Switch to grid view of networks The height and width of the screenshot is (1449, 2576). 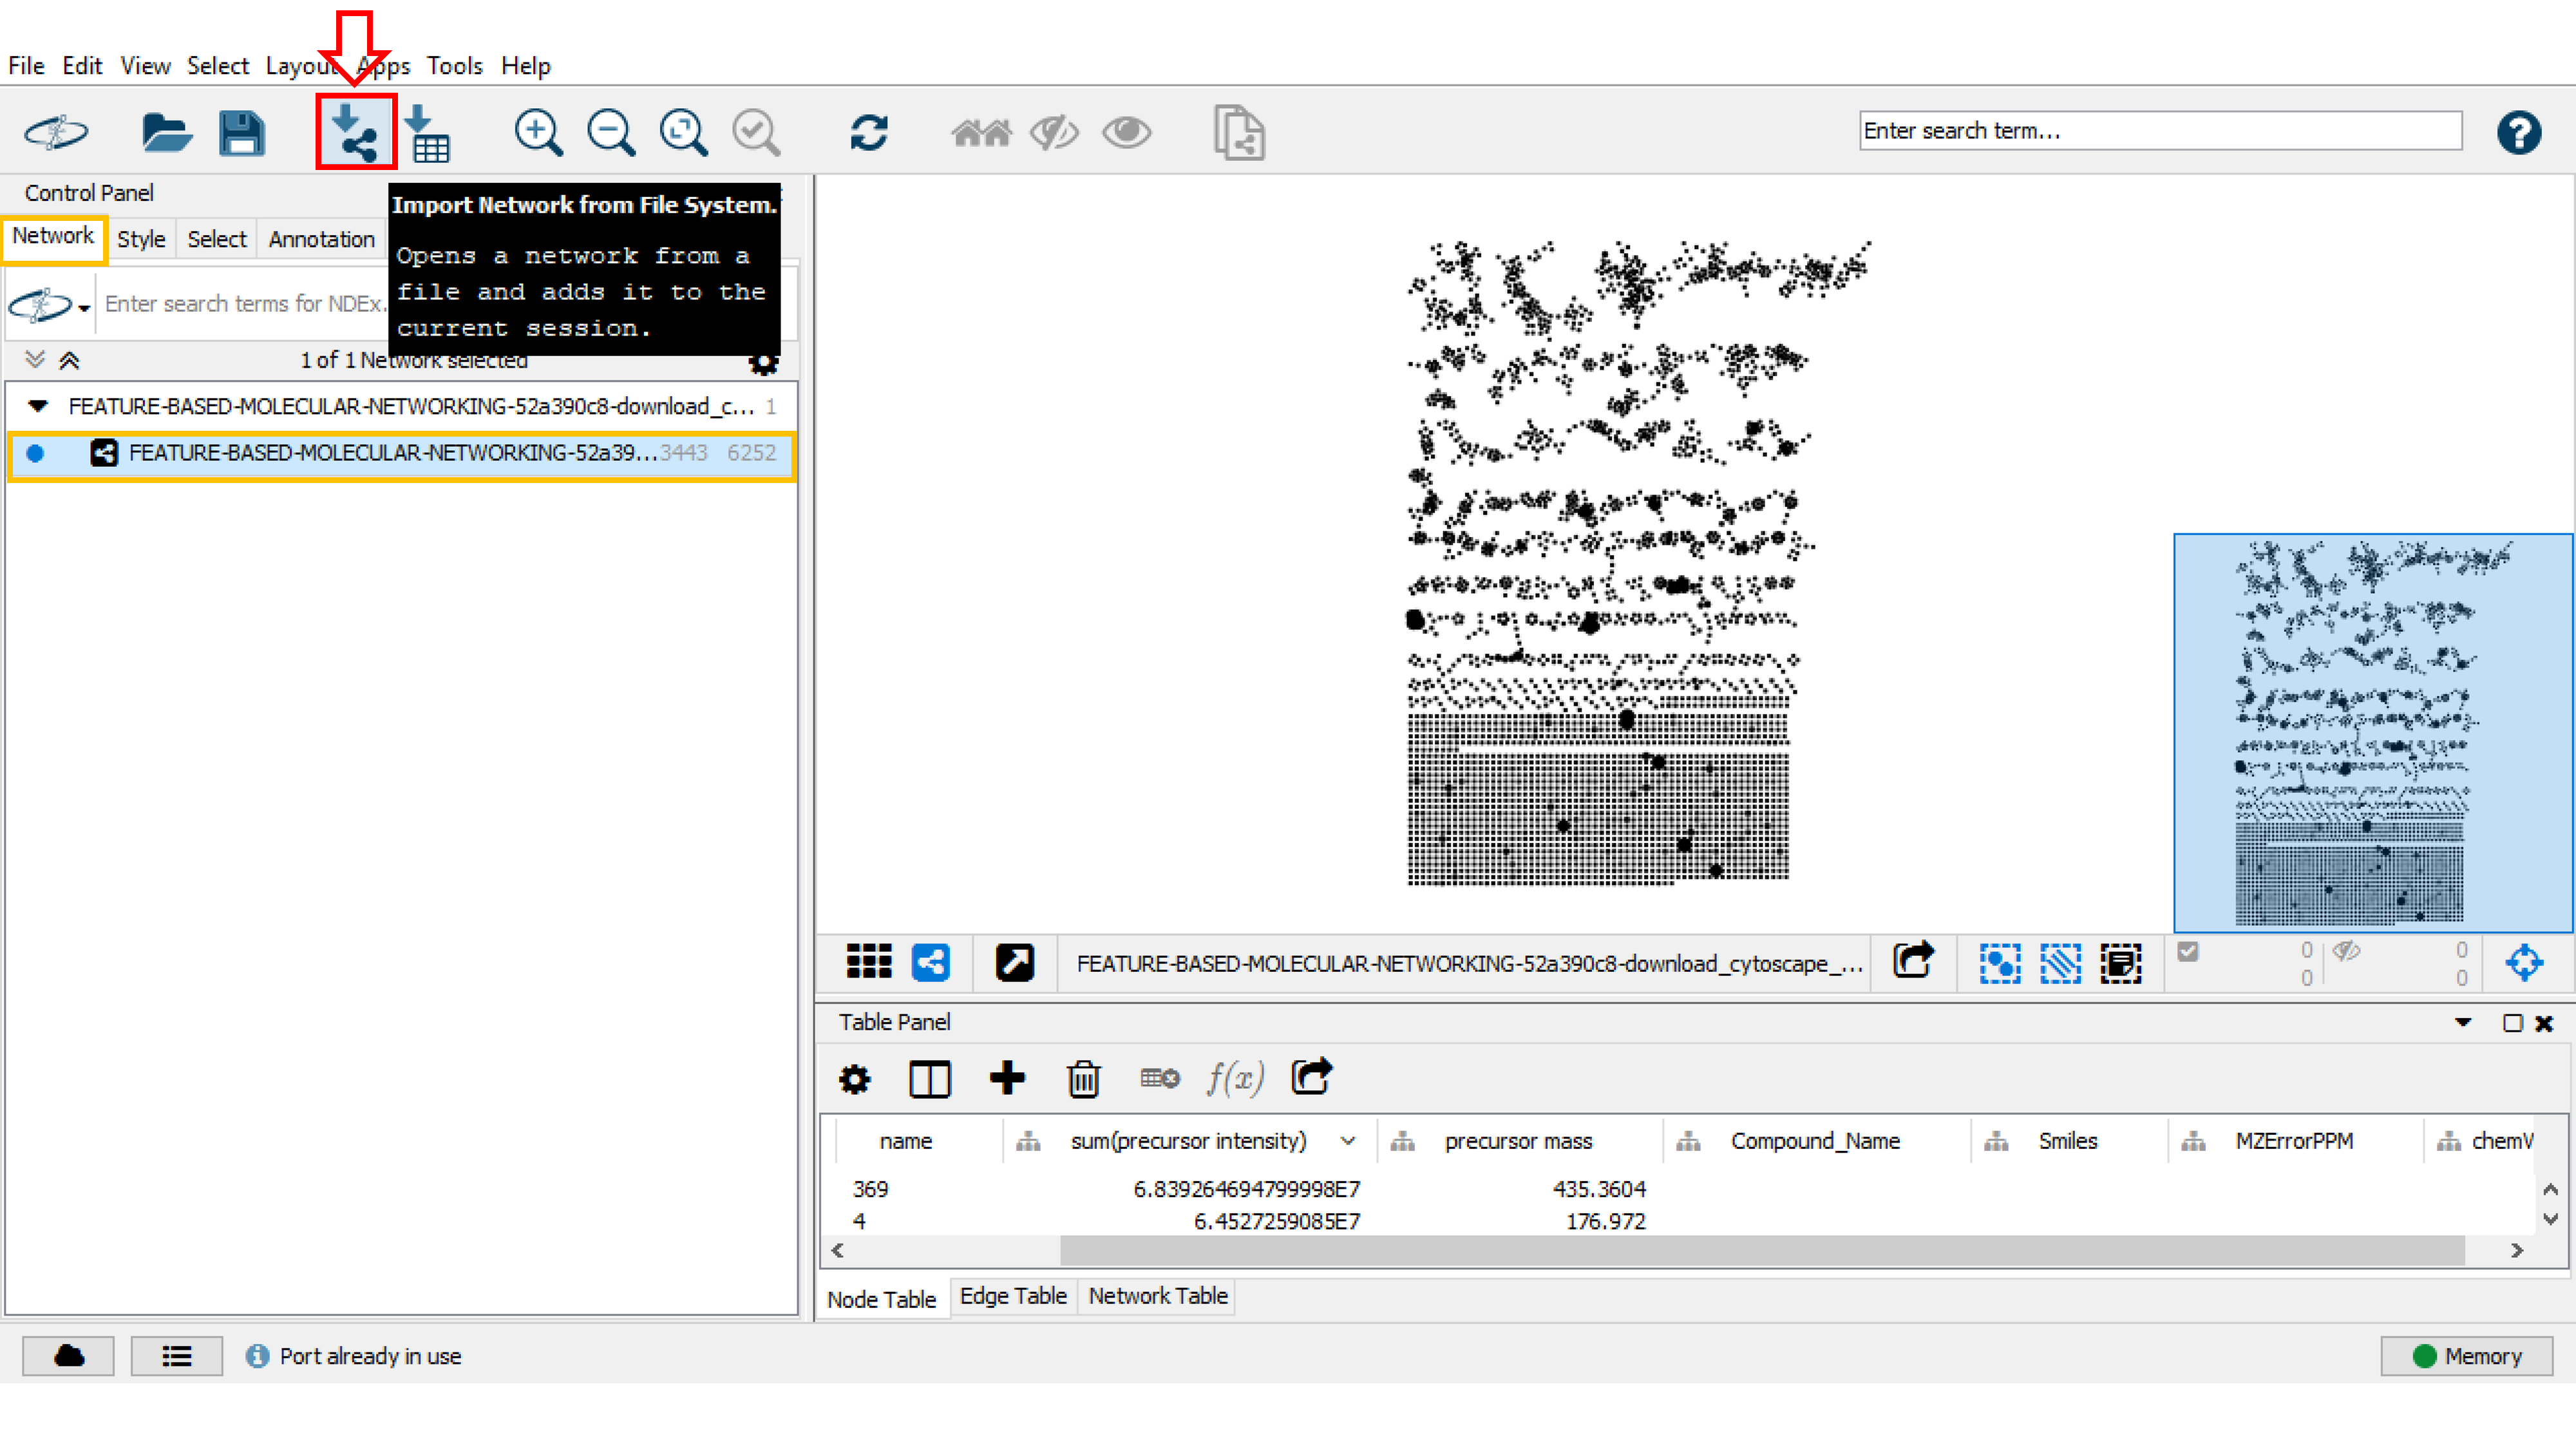coord(868,962)
